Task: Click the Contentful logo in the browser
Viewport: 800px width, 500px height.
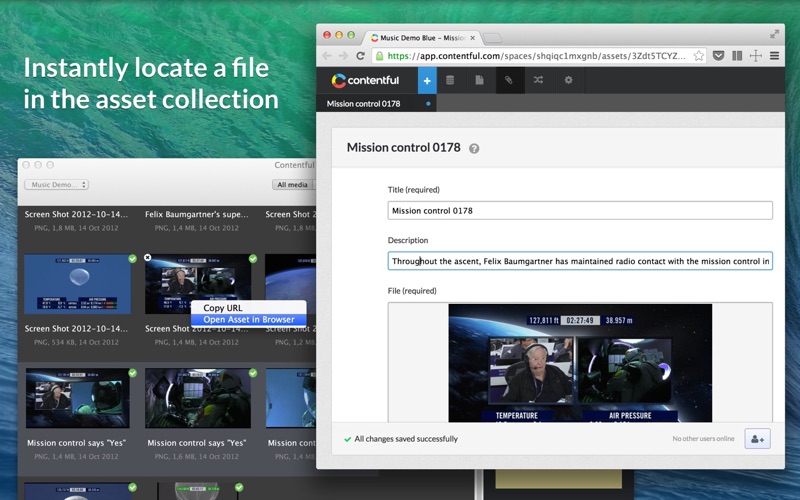Action: [365, 80]
